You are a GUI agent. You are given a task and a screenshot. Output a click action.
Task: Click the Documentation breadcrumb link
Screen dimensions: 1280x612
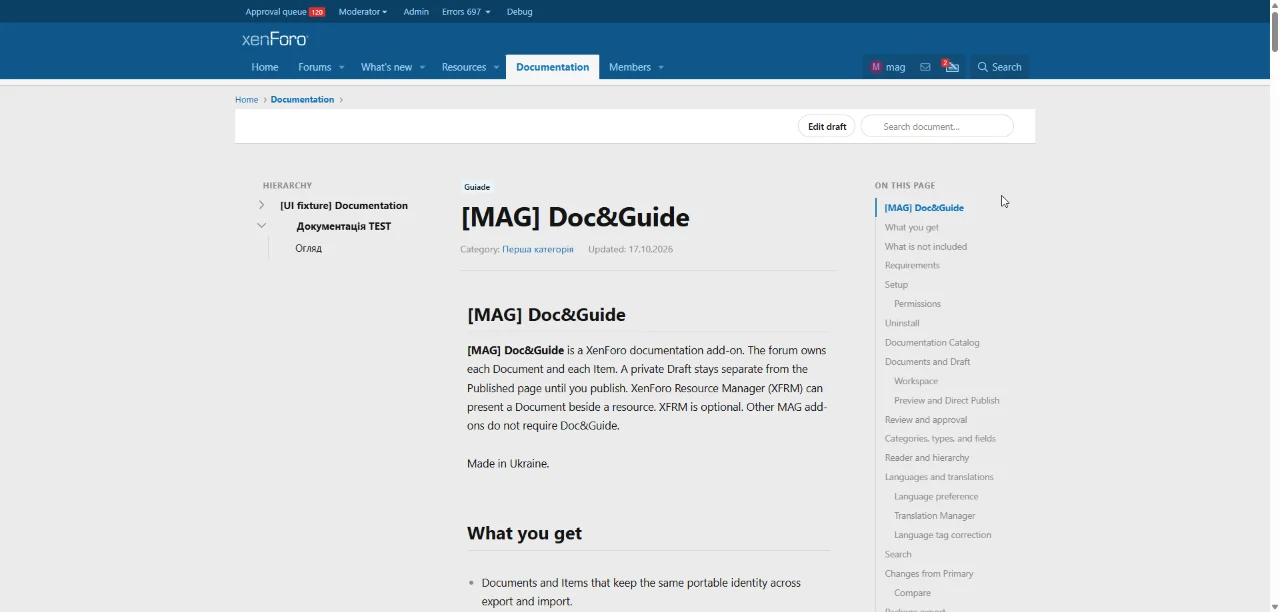click(302, 100)
